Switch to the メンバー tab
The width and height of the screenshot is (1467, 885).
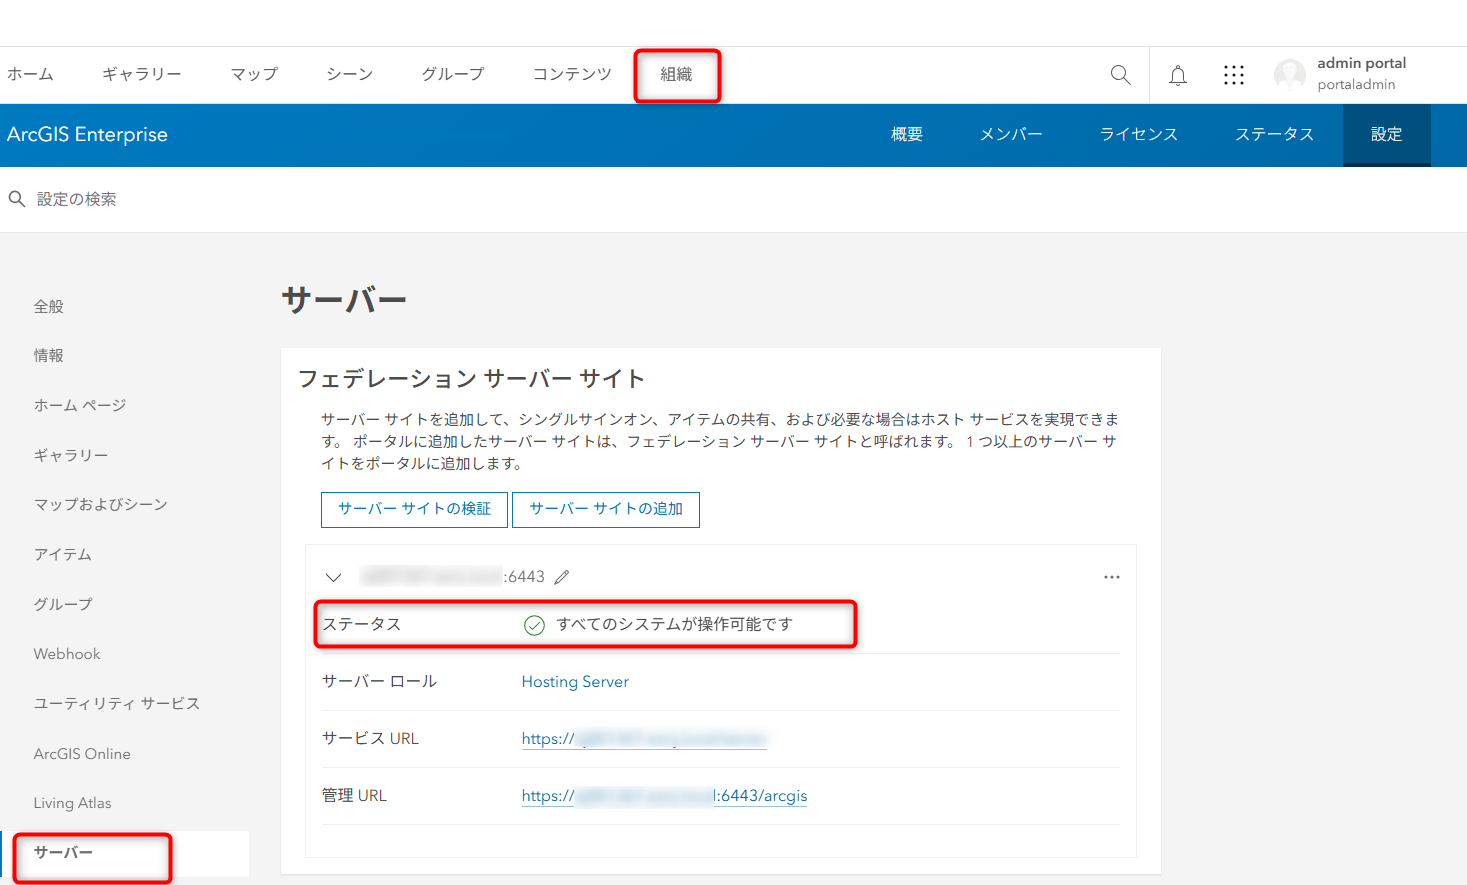(1010, 135)
